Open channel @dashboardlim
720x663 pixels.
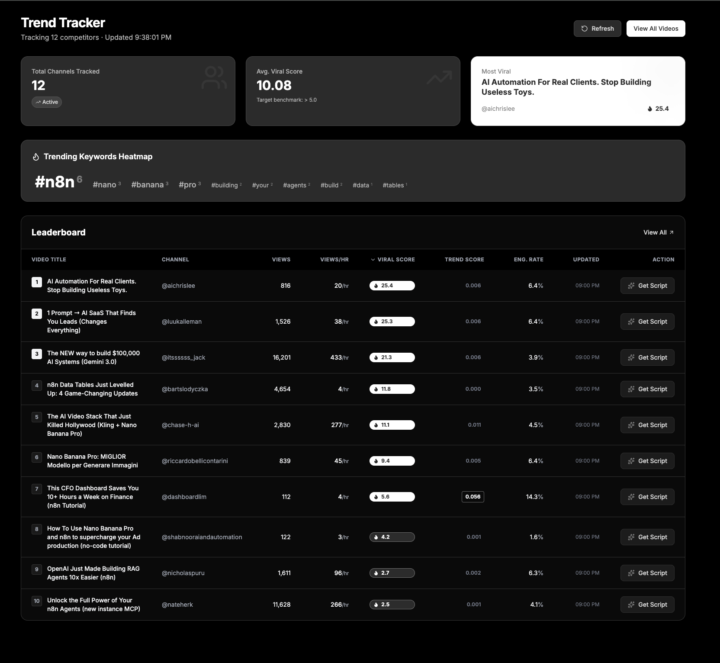[x=184, y=497]
